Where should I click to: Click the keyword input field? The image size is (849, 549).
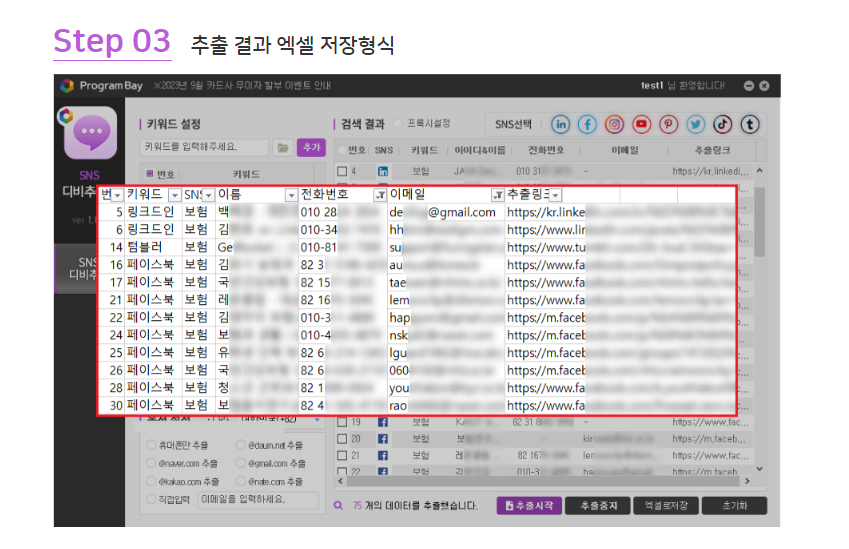click(205, 147)
